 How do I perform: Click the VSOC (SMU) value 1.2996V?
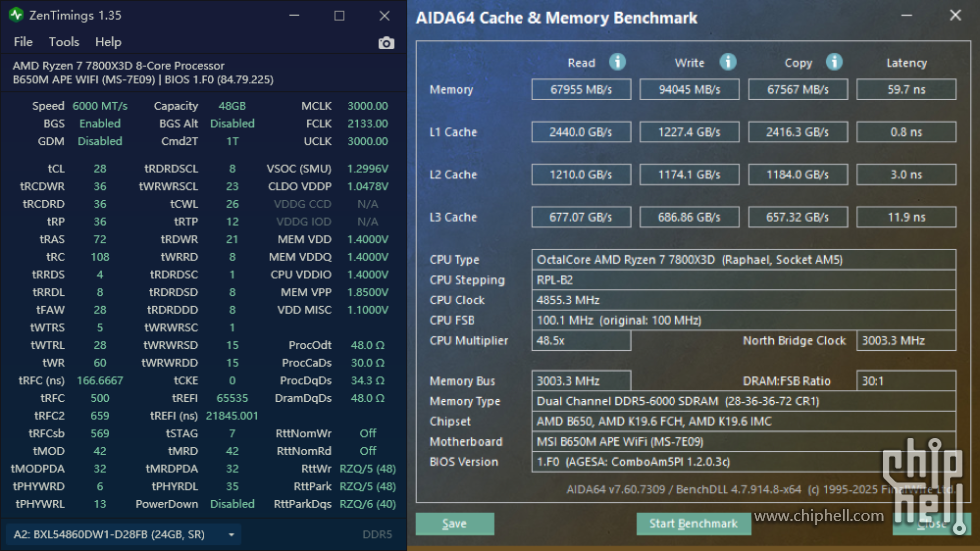pyautogui.click(x=368, y=169)
